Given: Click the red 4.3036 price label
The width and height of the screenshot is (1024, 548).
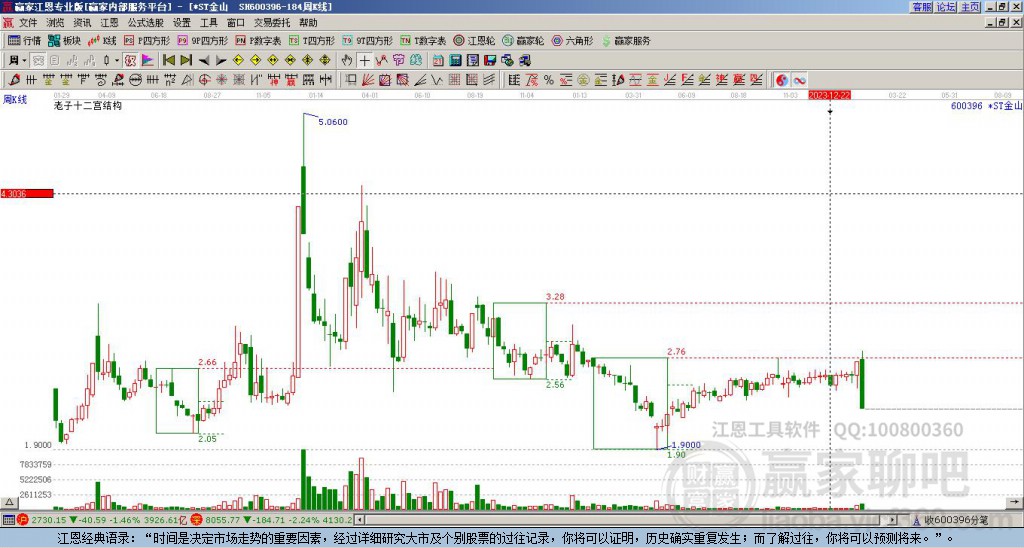Looking at the screenshot, I should (x=27, y=193).
